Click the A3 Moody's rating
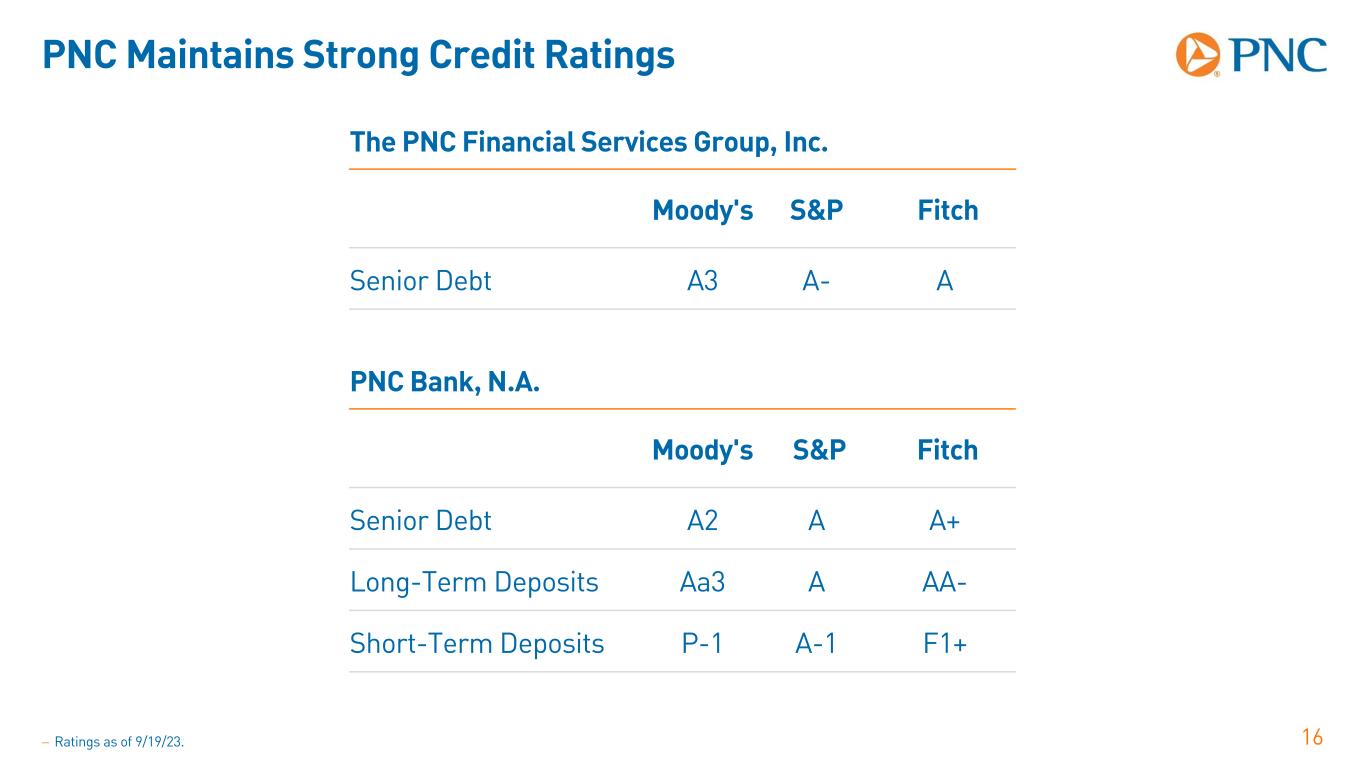 (x=702, y=282)
